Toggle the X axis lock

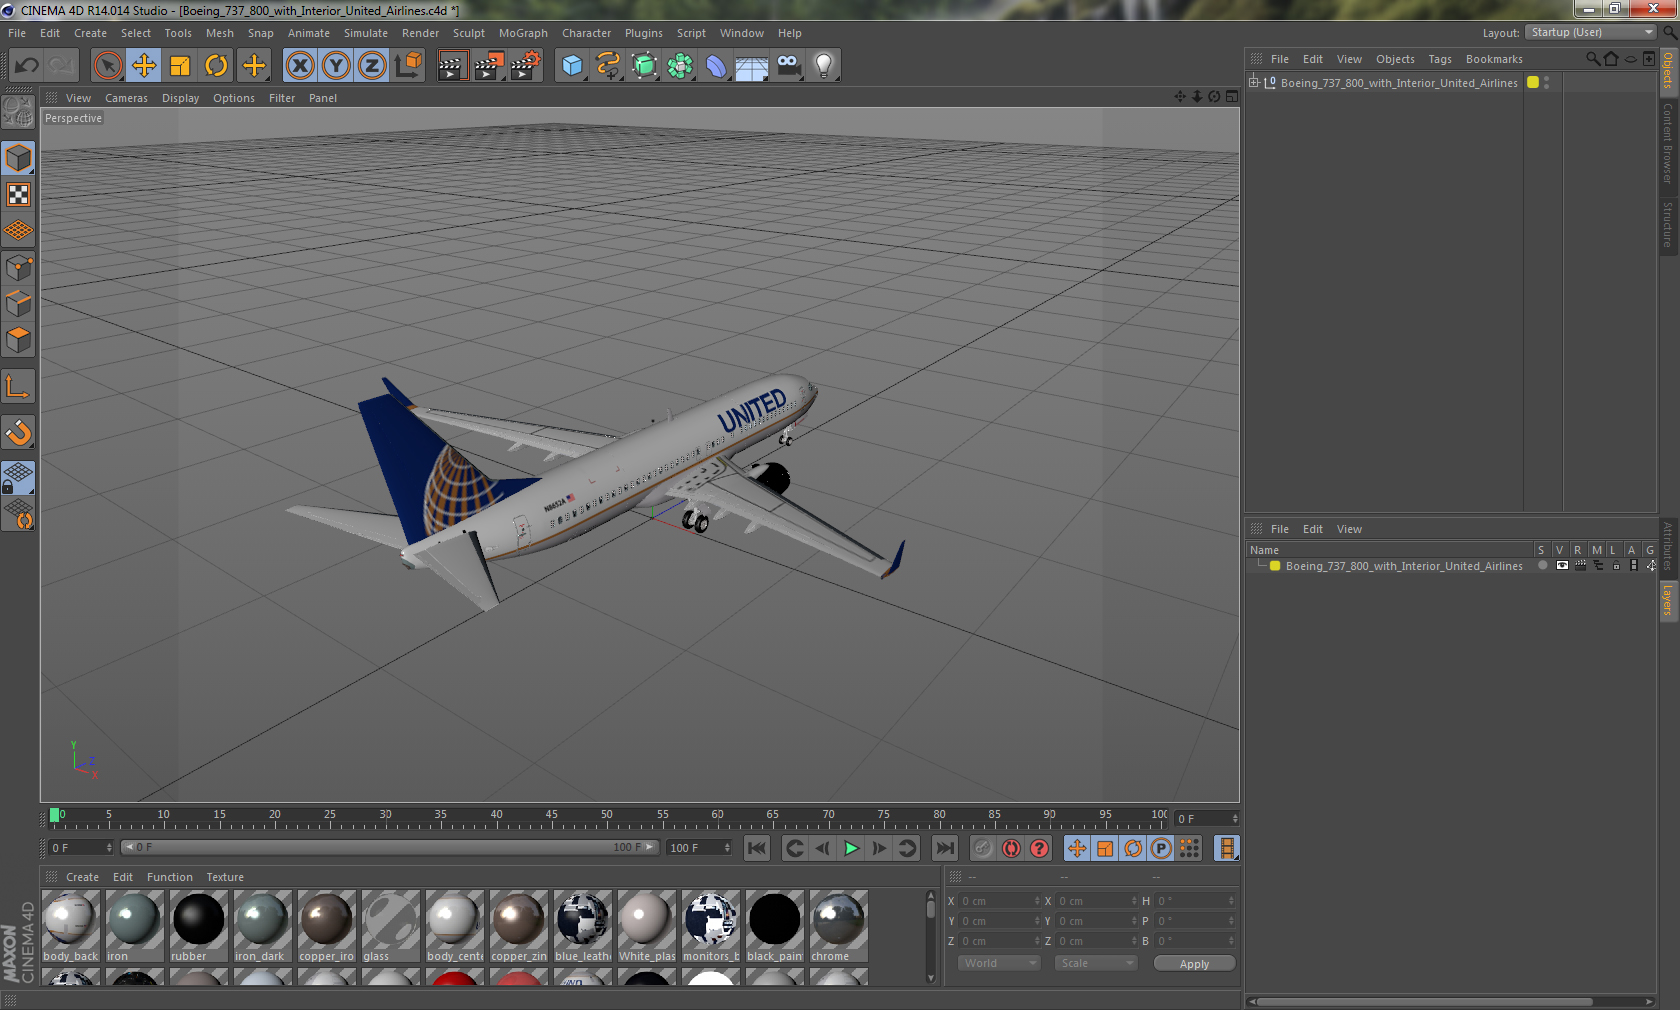coord(299,66)
